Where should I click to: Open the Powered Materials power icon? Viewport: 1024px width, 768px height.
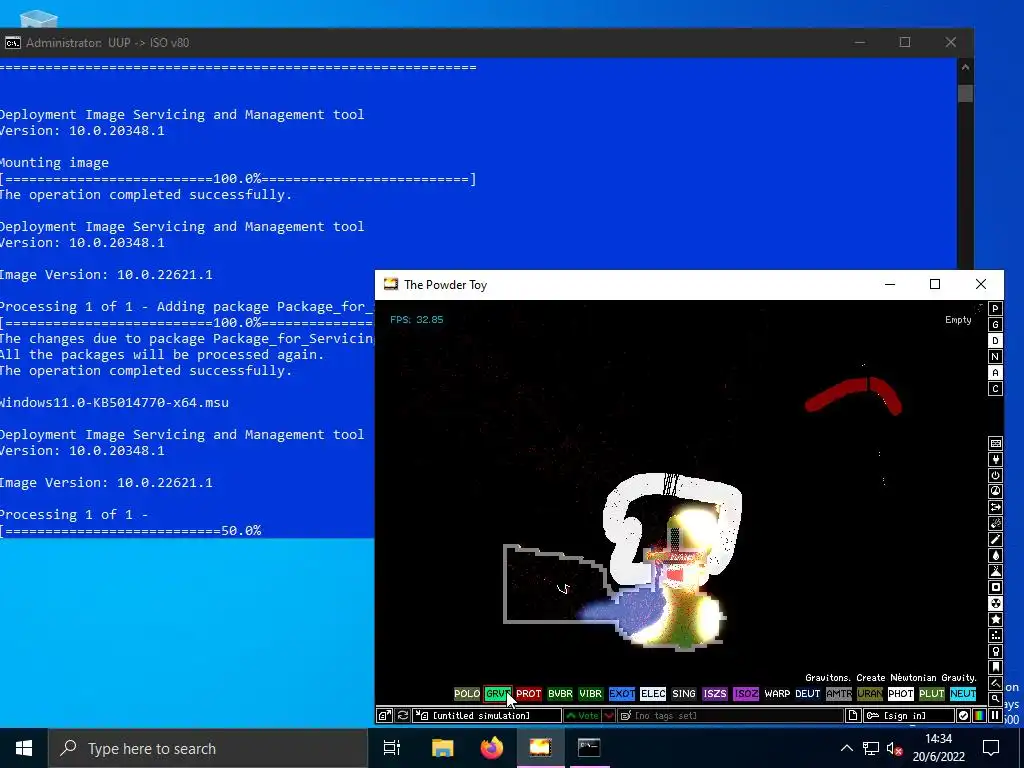(995, 475)
